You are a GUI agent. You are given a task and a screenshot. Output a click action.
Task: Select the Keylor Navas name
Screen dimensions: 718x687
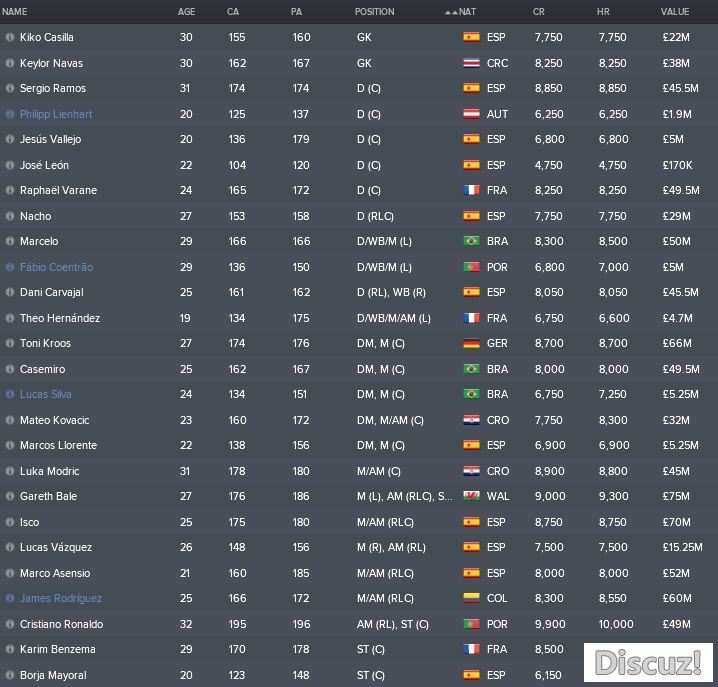coord(51,63)
